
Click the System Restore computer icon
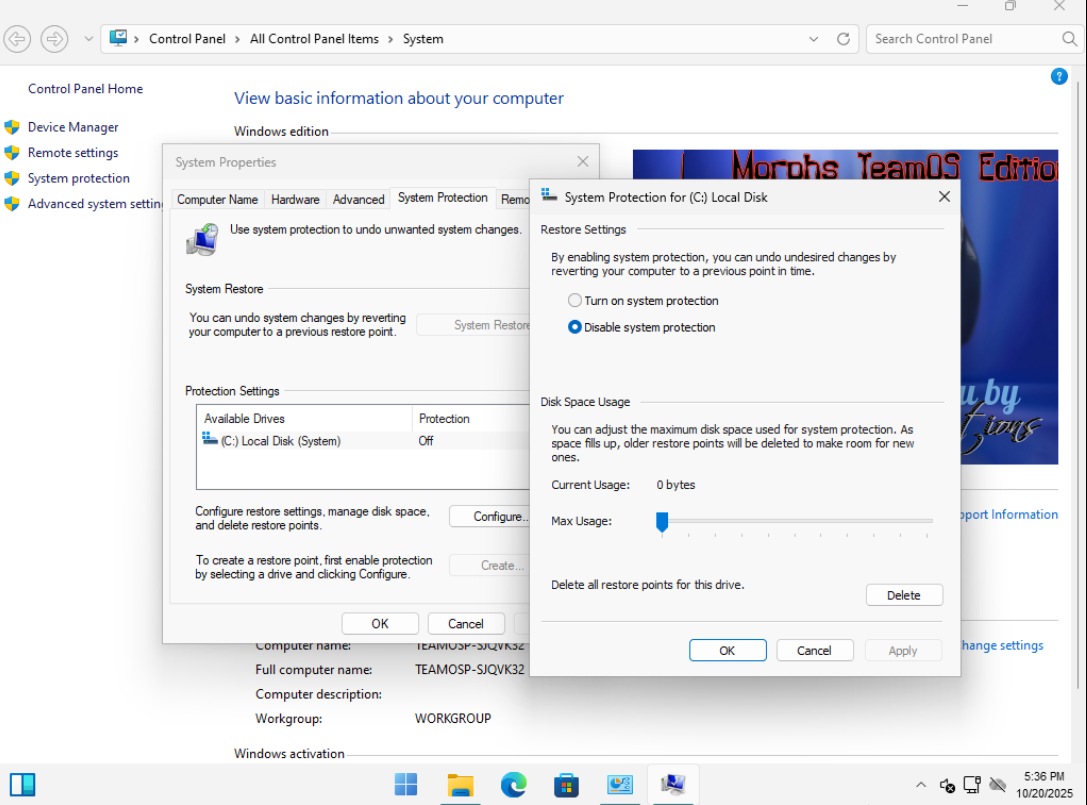point(203,240)
